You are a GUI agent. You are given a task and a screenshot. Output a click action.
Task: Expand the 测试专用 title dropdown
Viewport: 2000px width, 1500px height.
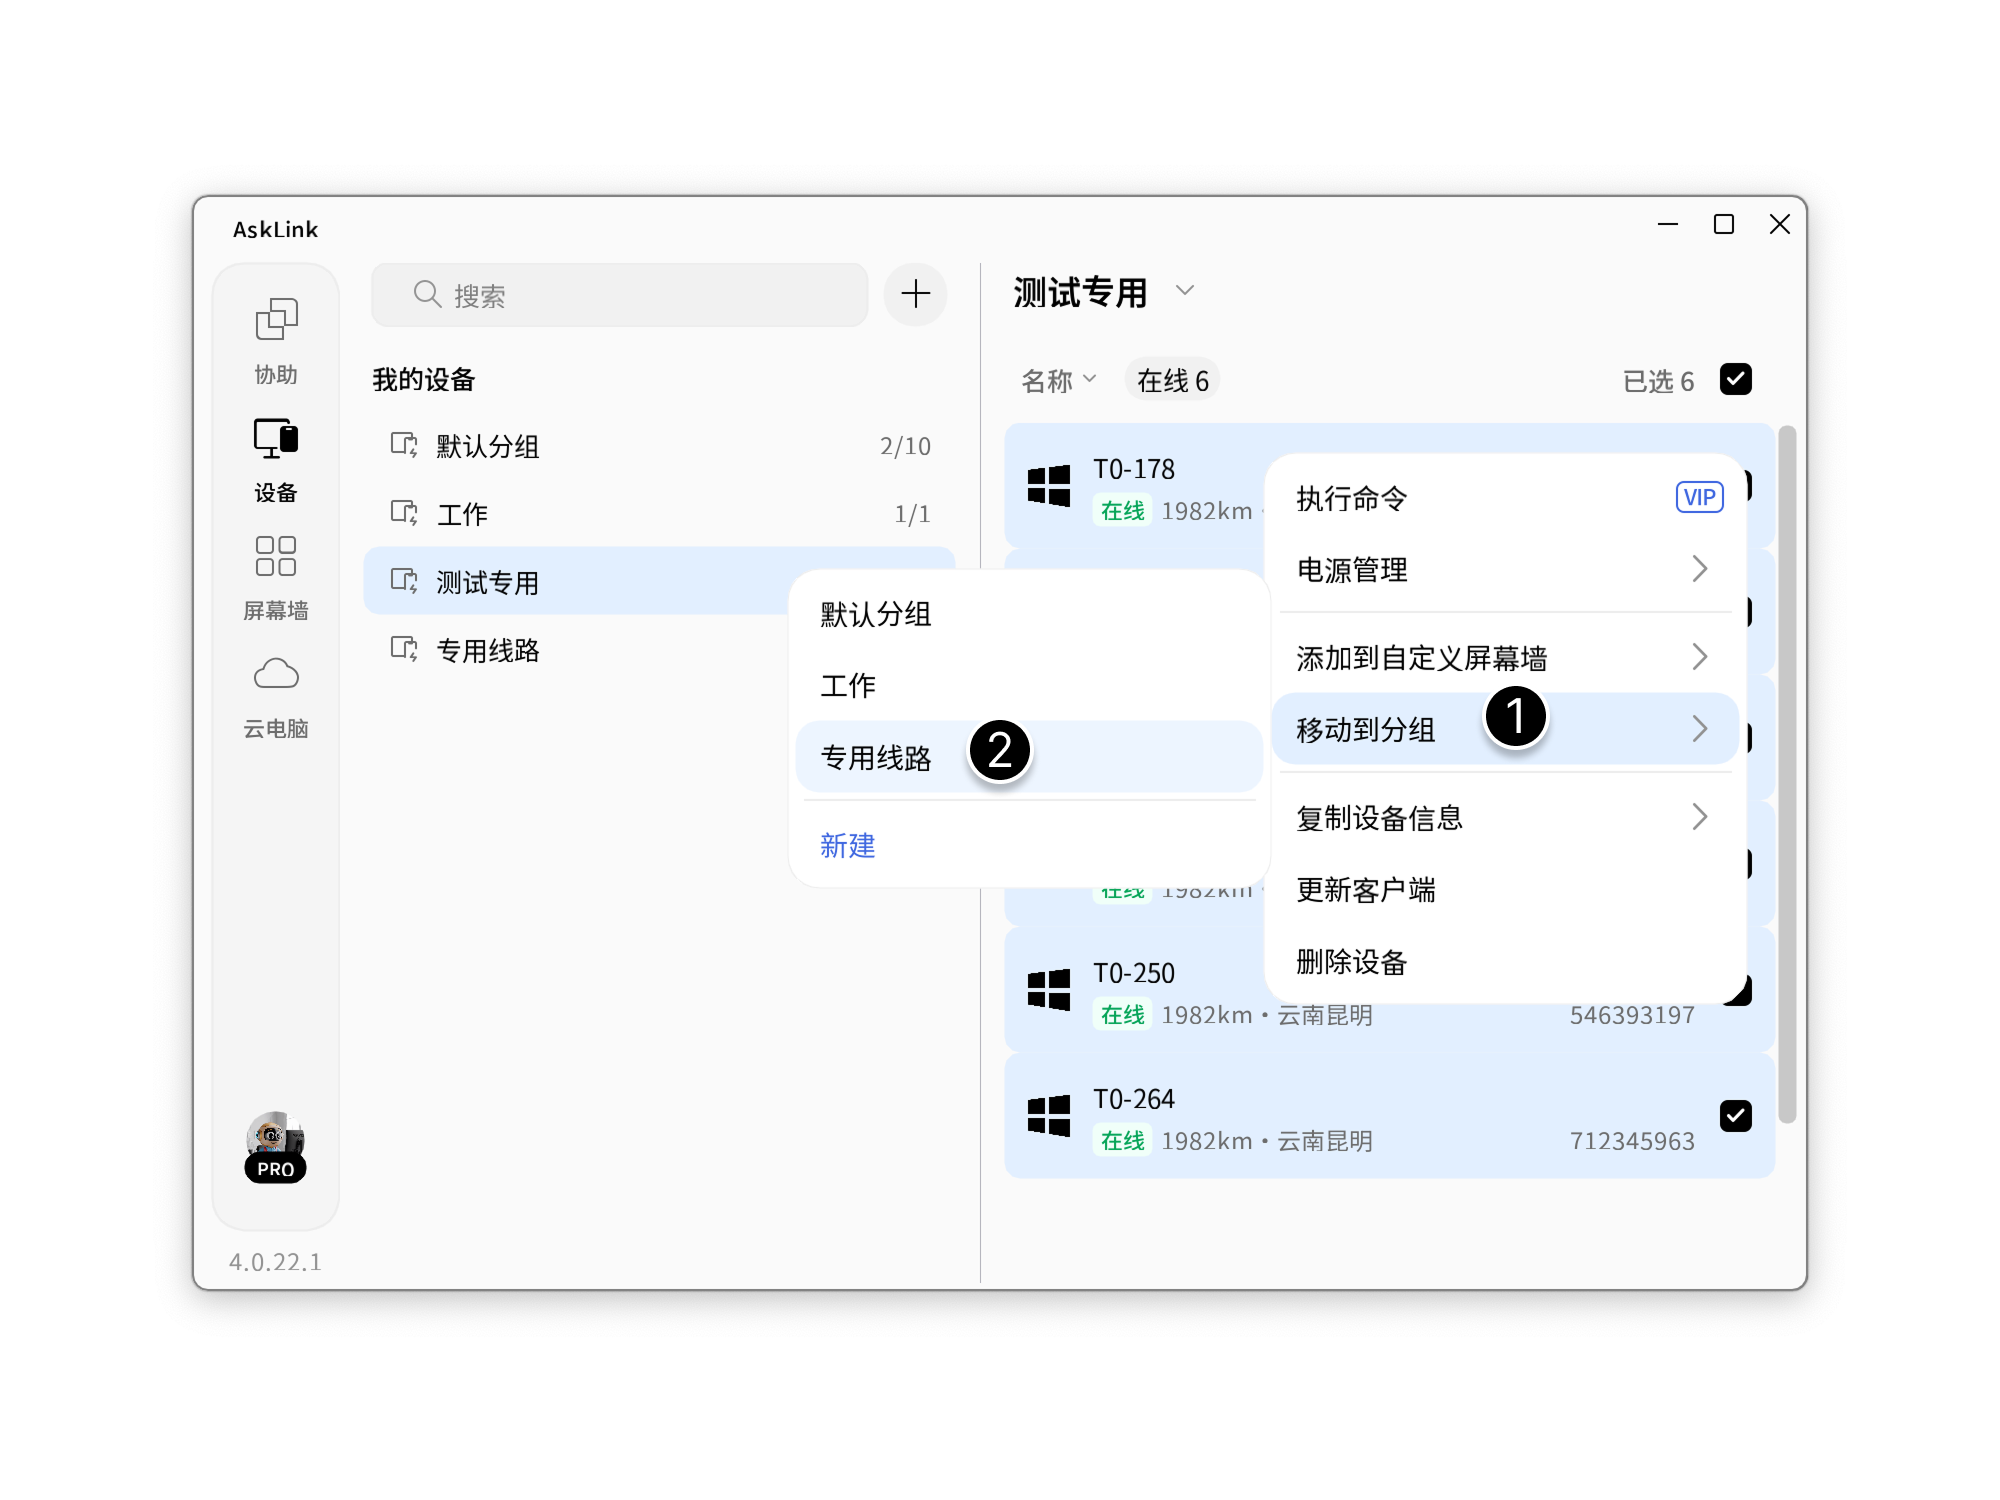click(x=1185, y=291)
